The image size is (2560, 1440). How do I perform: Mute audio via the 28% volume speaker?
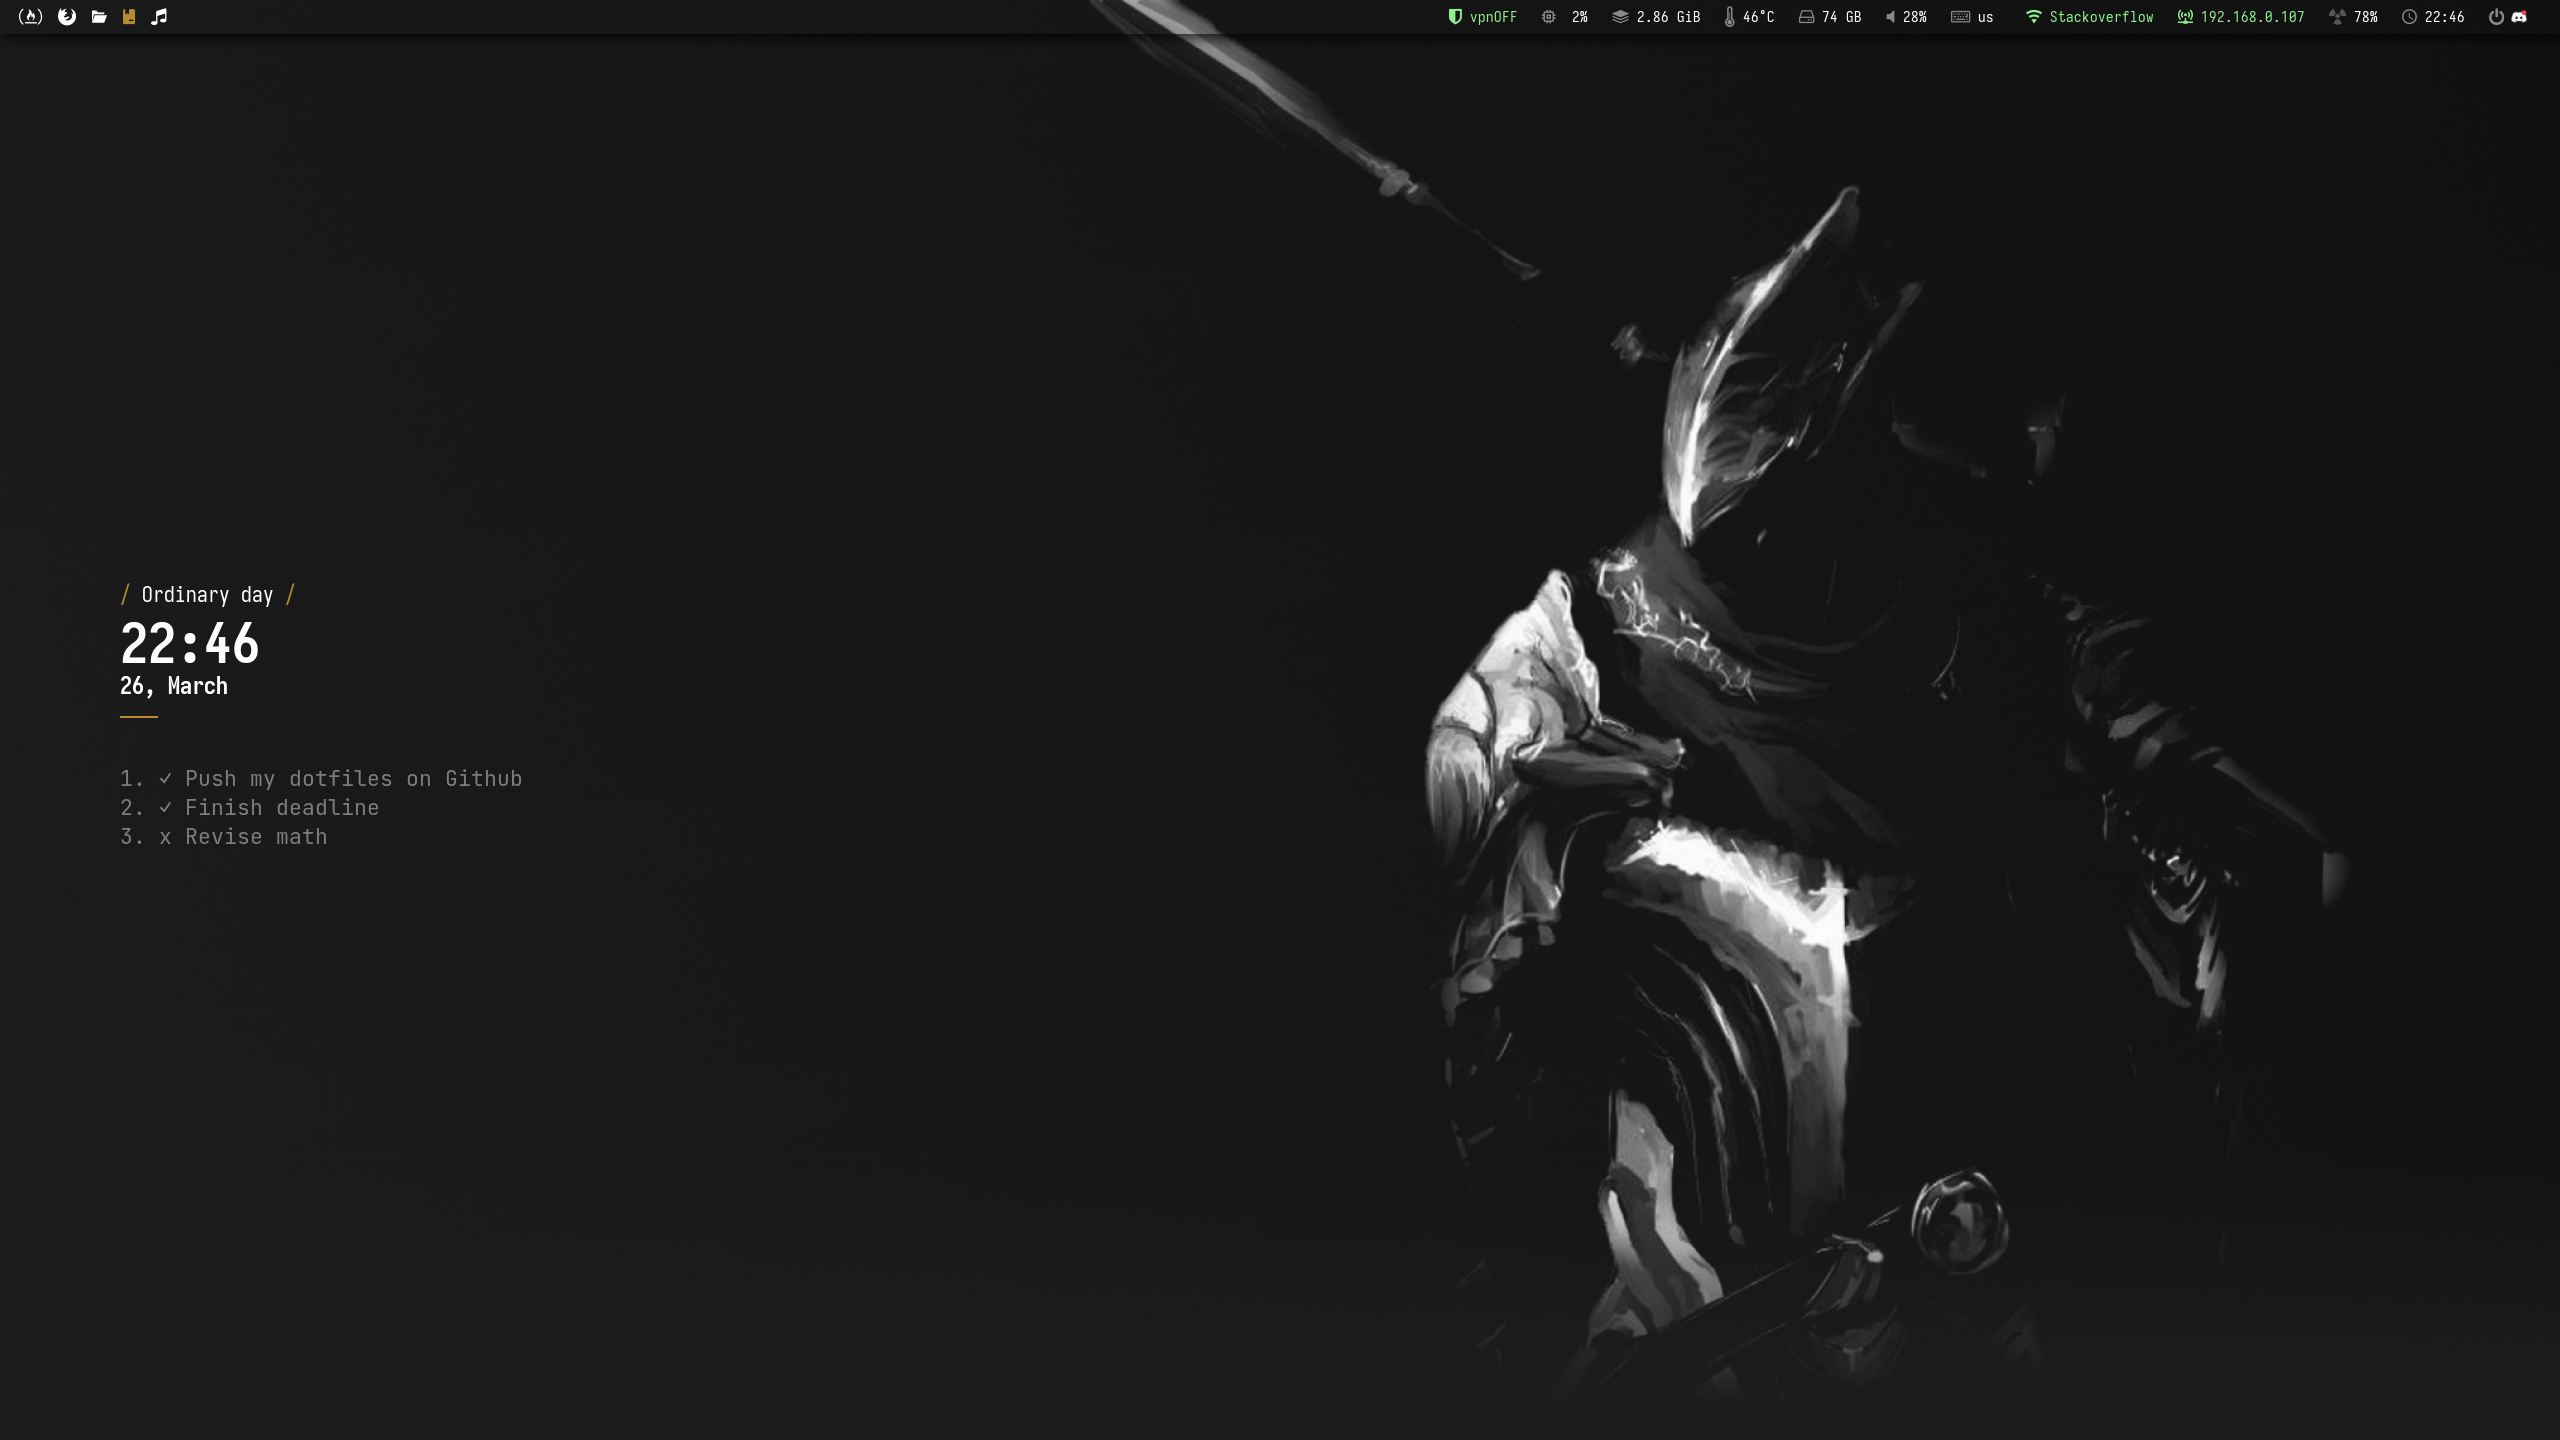(1890, 17)
